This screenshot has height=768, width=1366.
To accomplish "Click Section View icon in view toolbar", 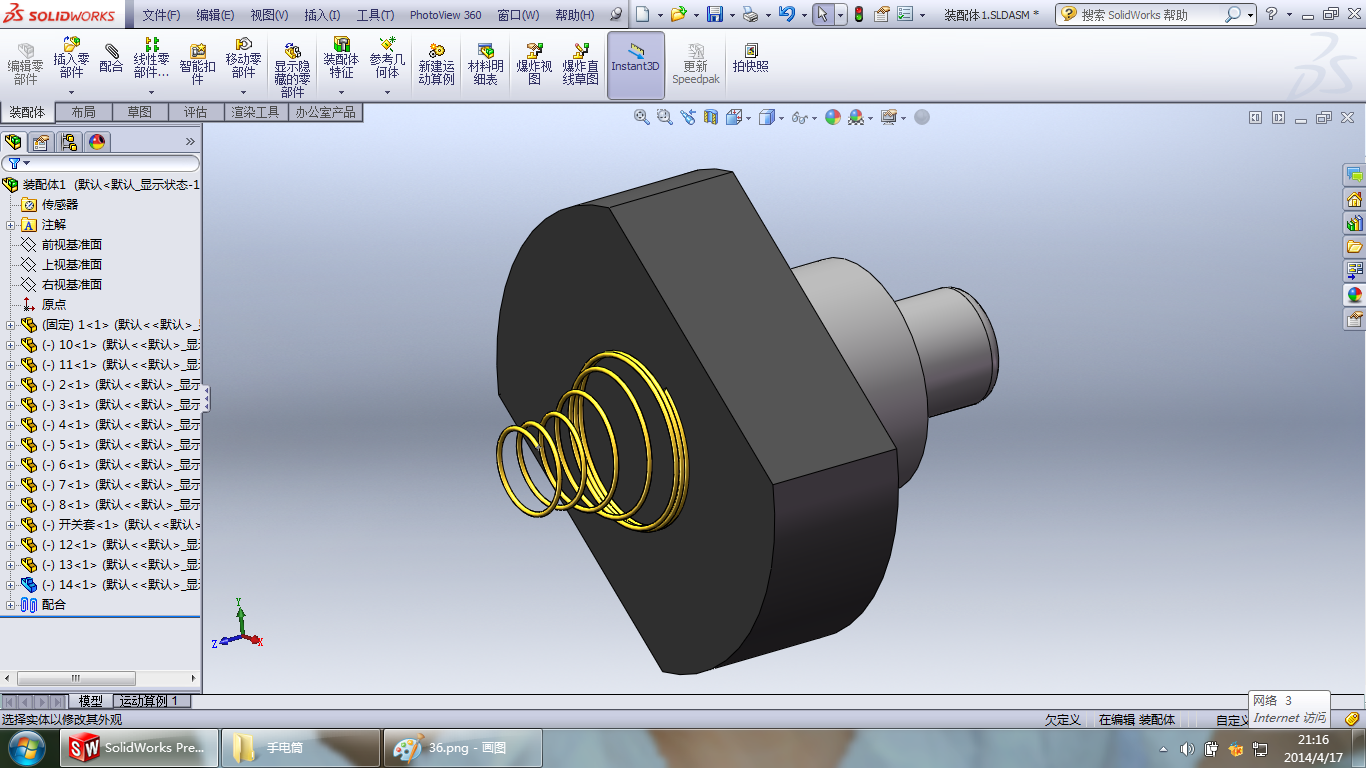I will 711,117.
